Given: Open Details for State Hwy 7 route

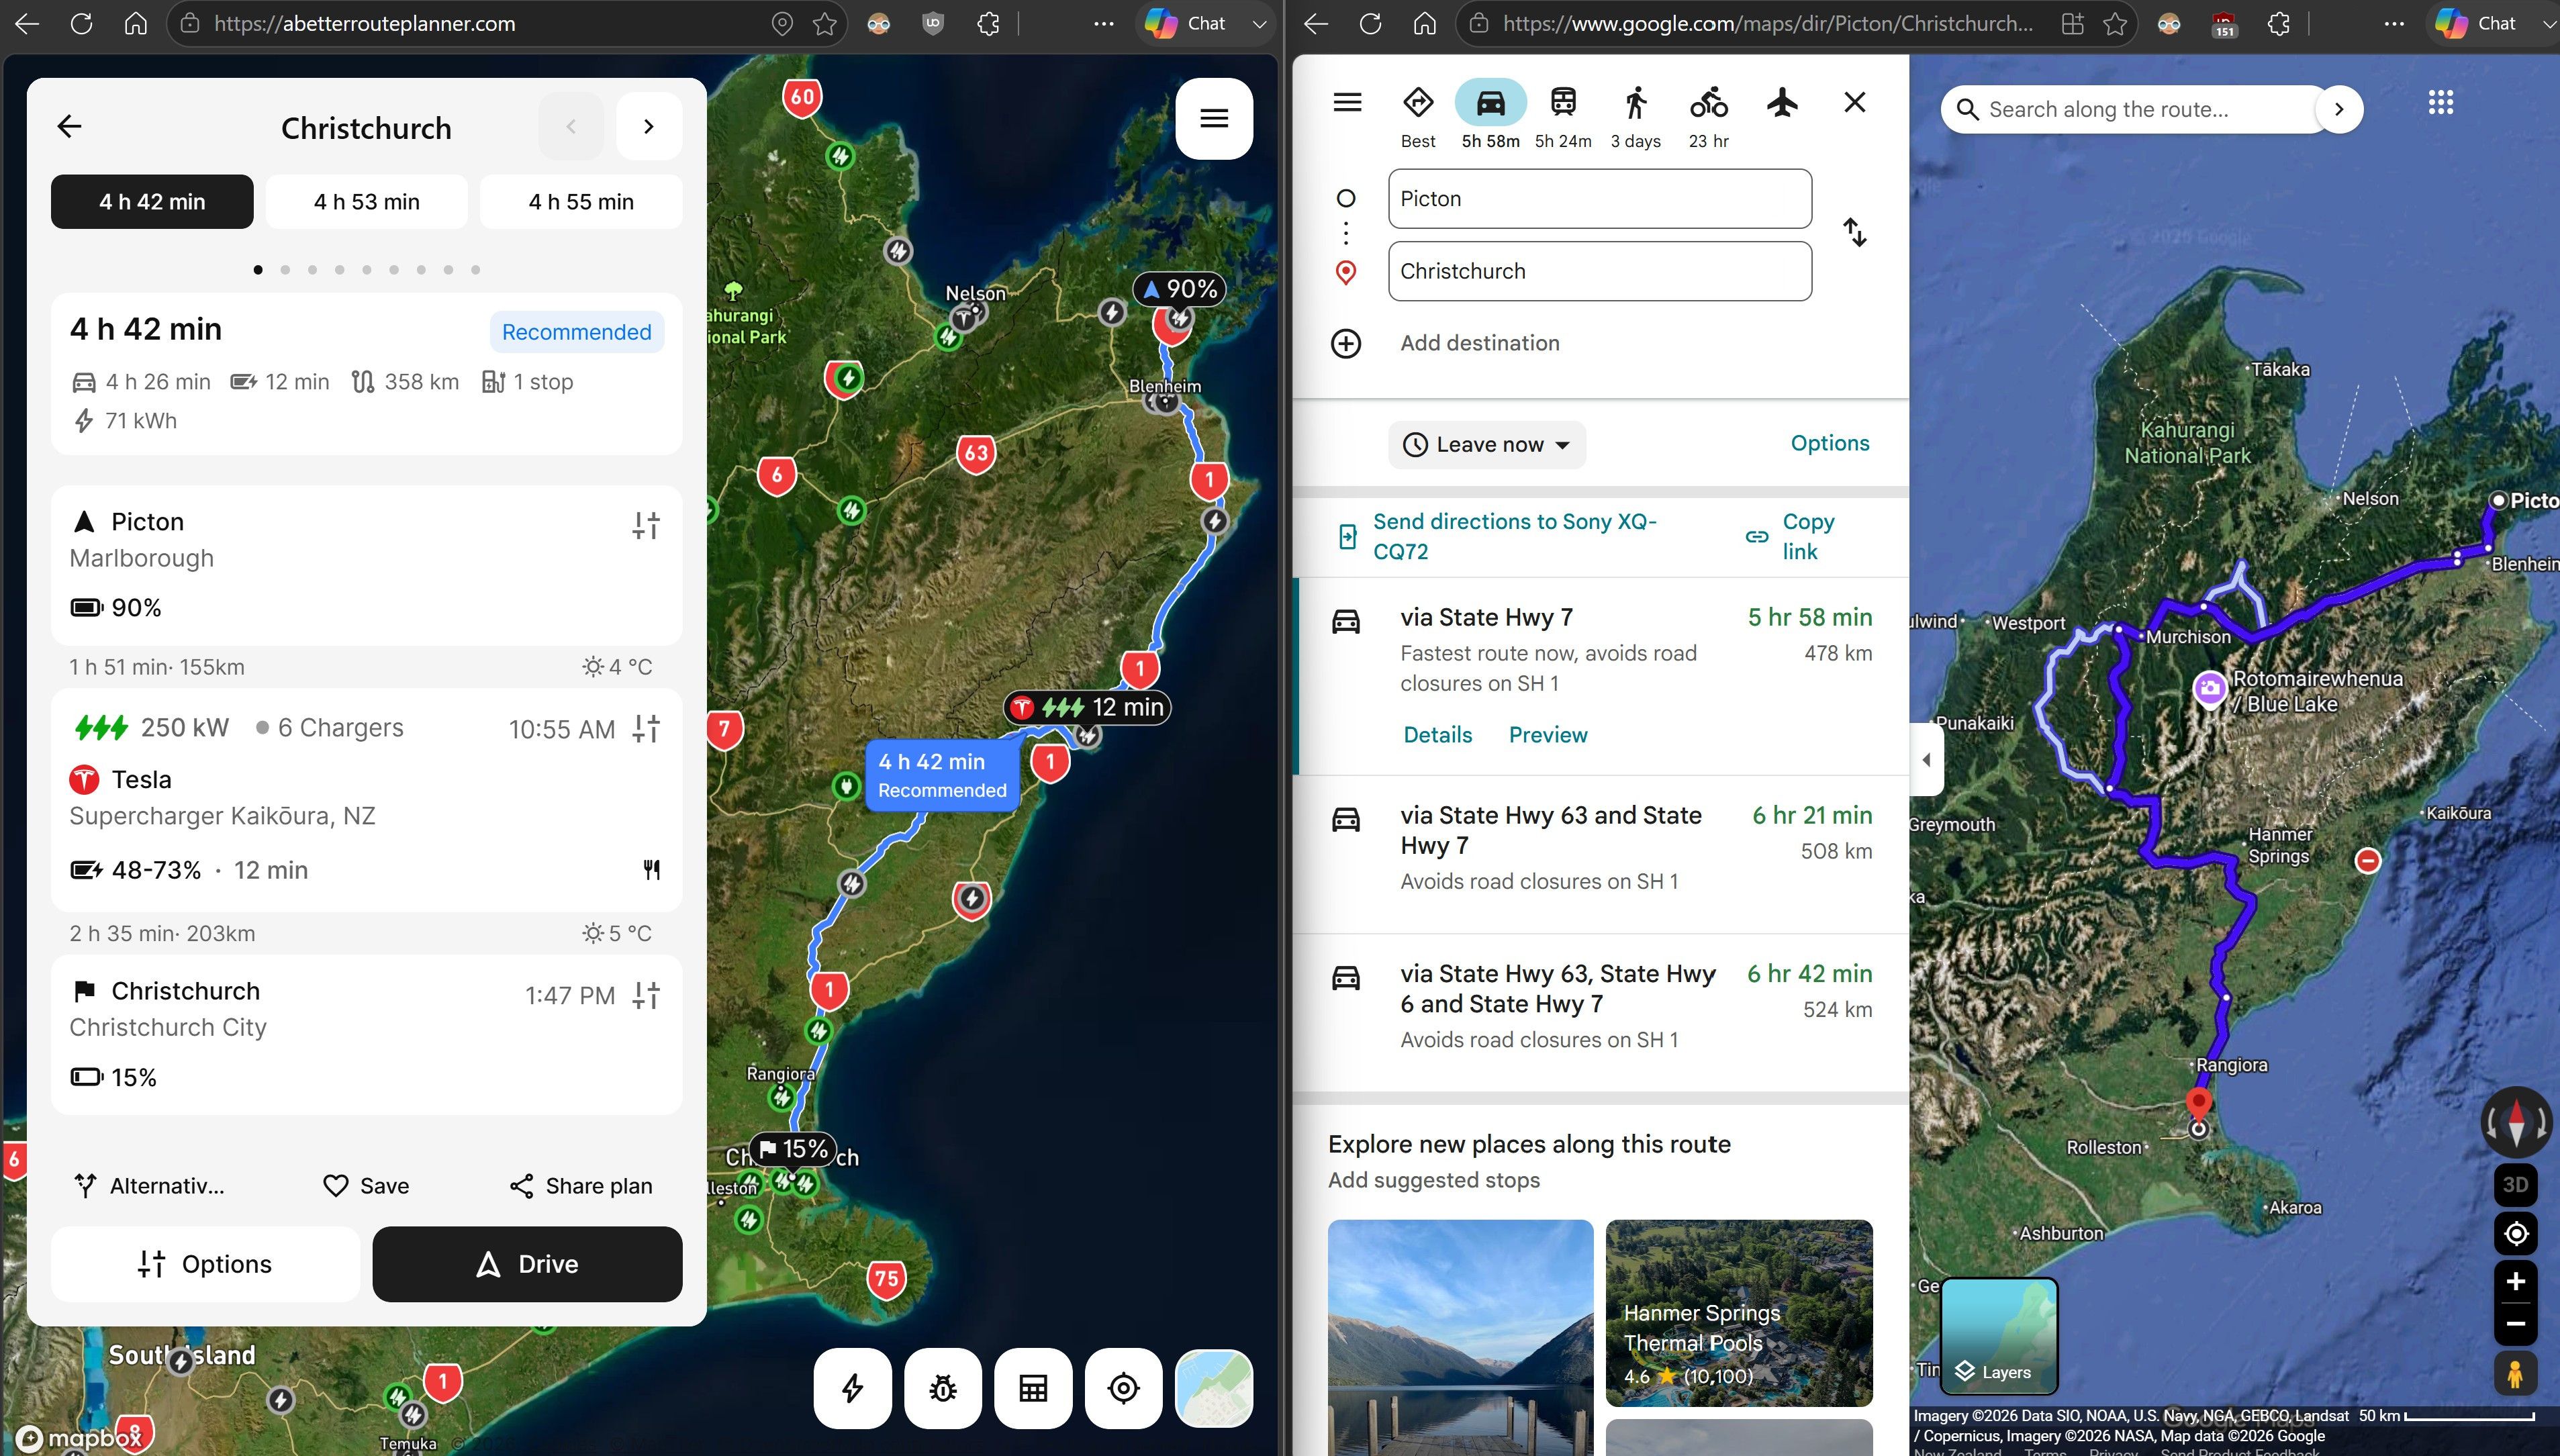Looking at the screenshot, I should tap(1437, 735).
